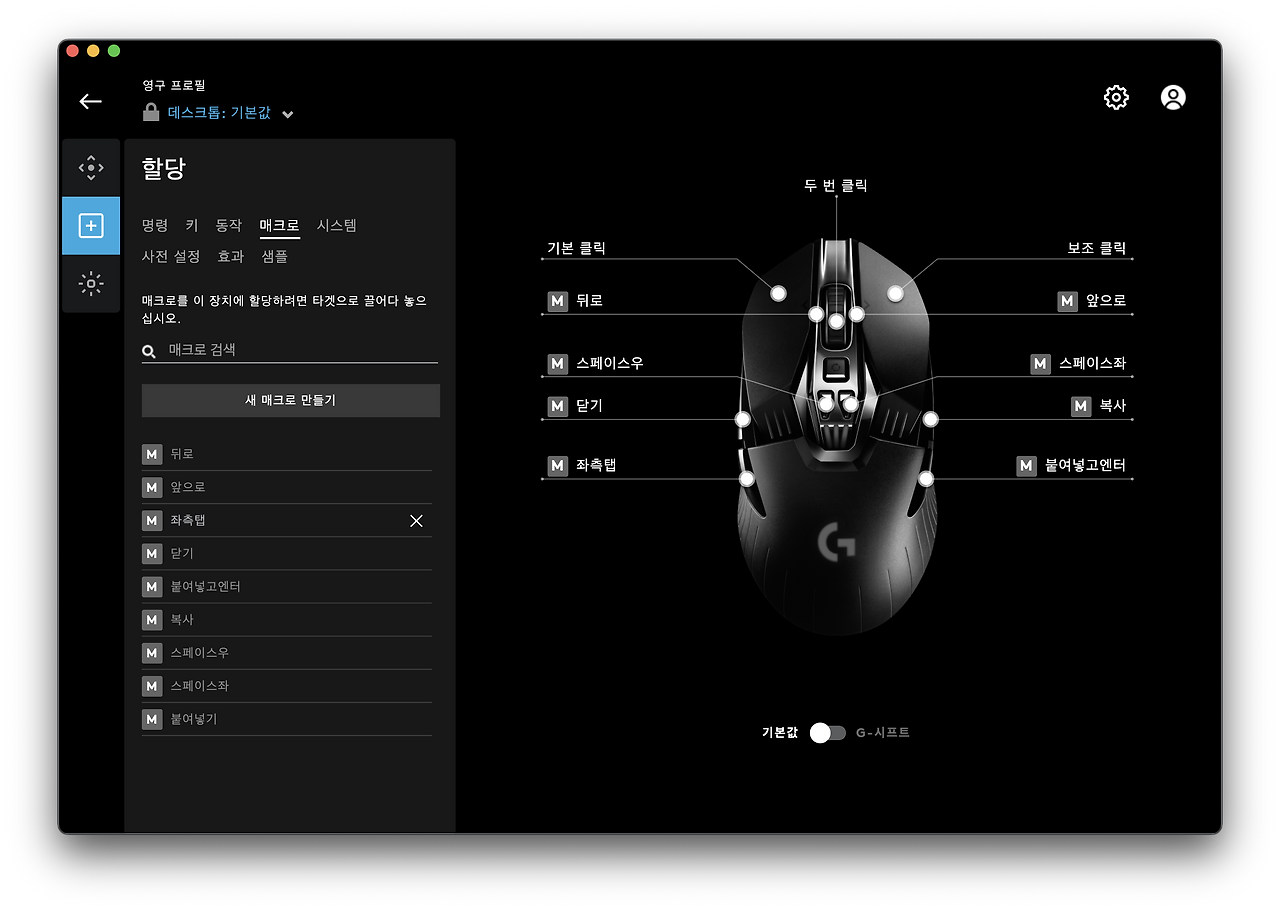Screen dimensions: 1280x911
Task: Go back using the left arrow icon
Action: coord(91,101)
